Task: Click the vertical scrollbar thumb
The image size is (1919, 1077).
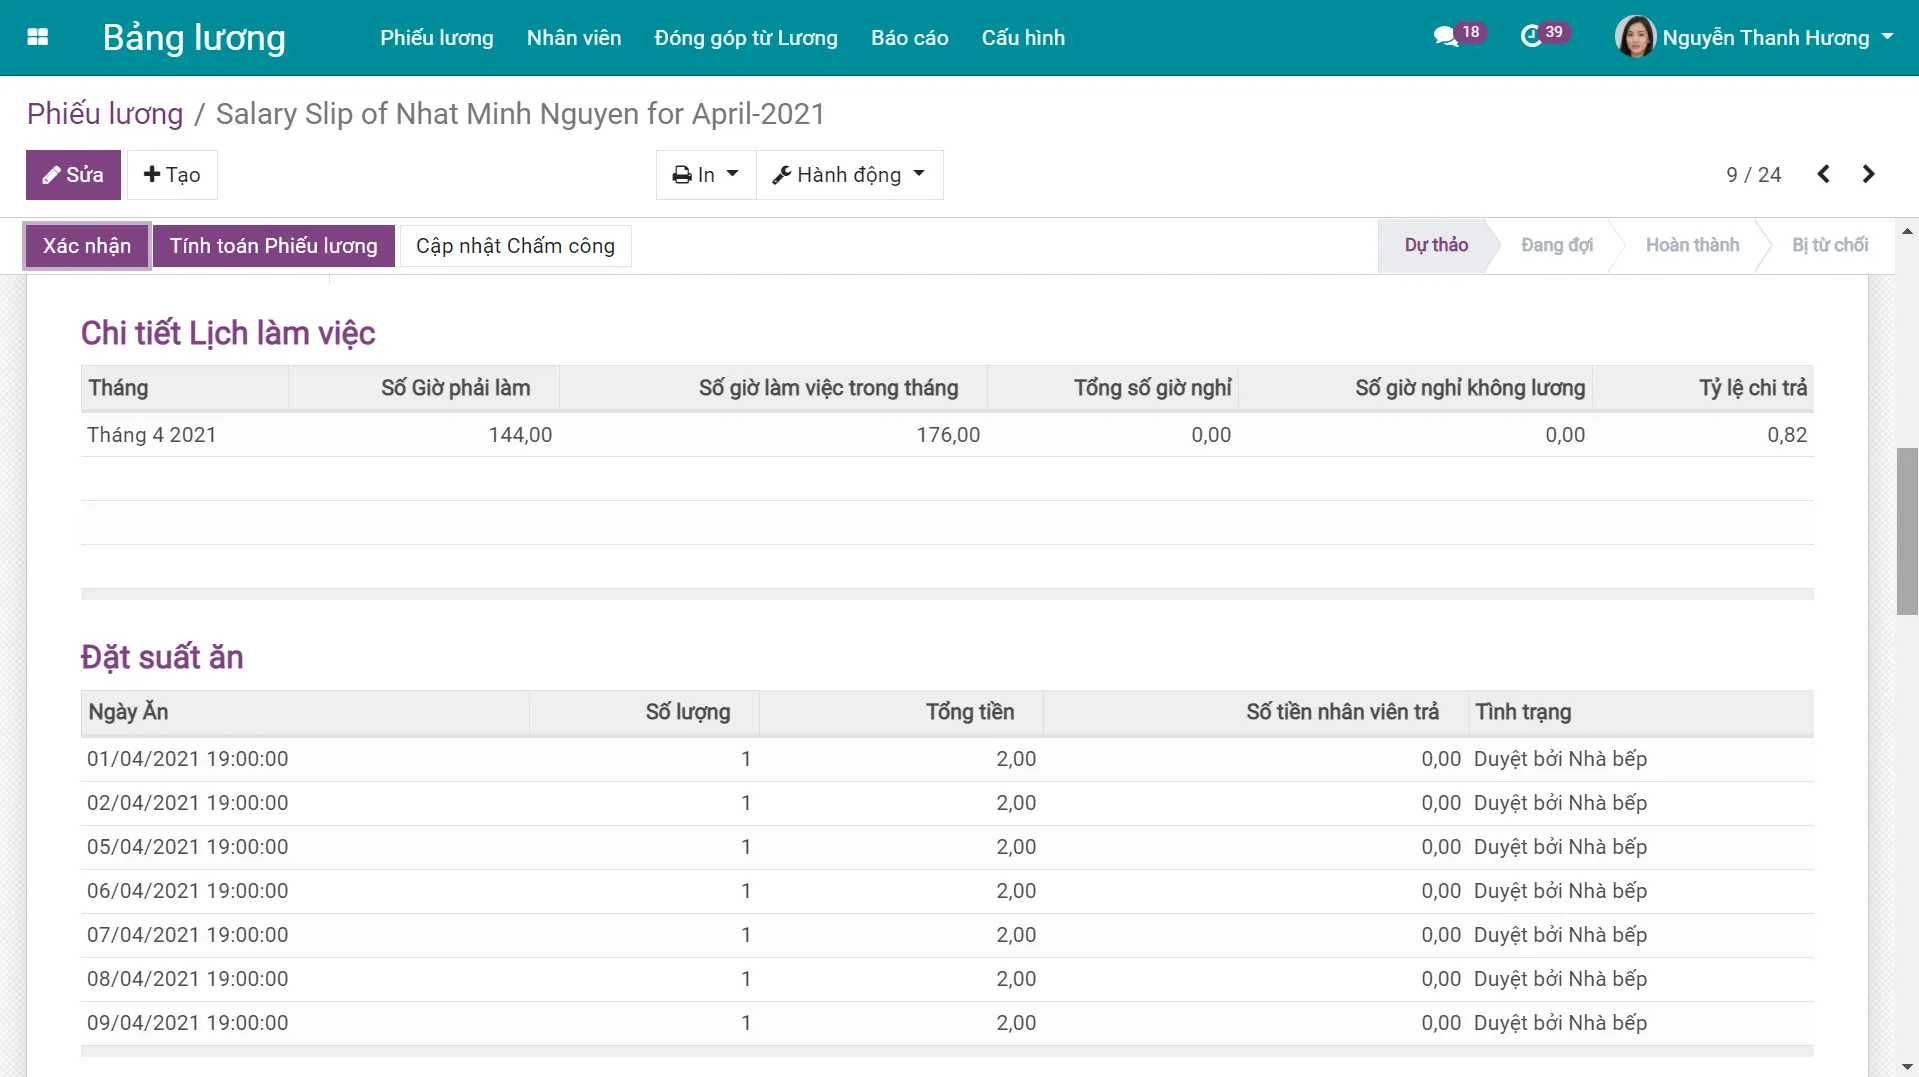Action: point(1907,531)
